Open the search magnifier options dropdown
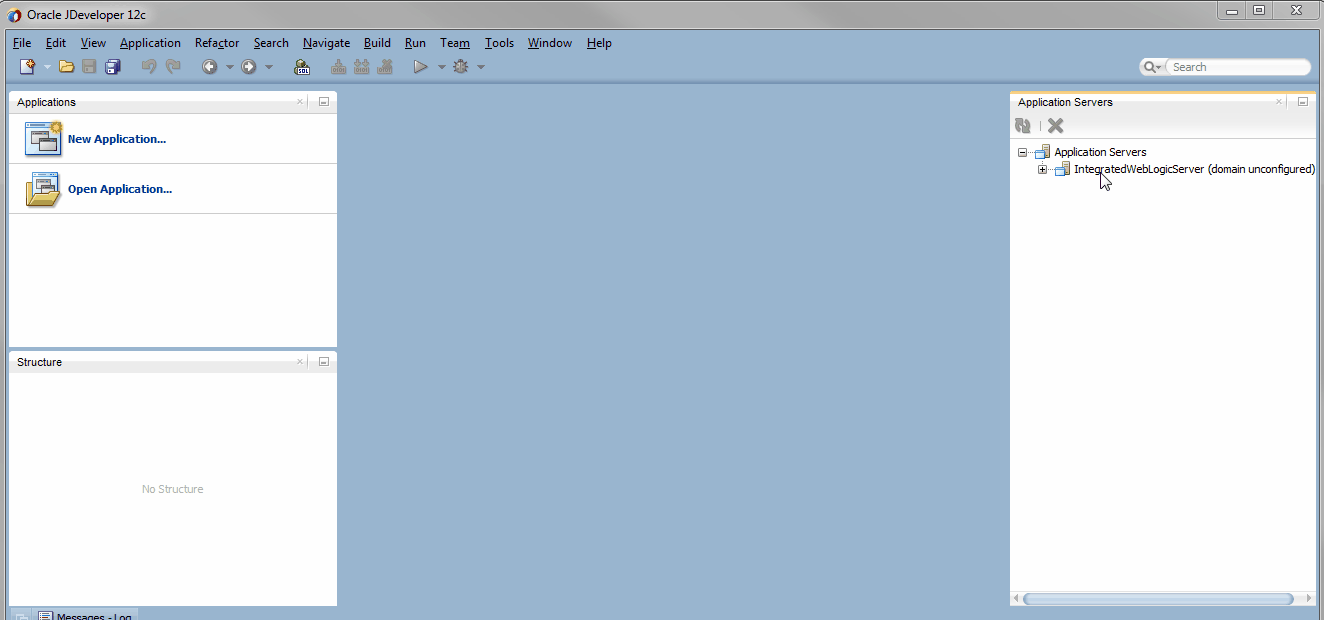The width and height of the screenshot is (1324, 620). [1152, 67]
